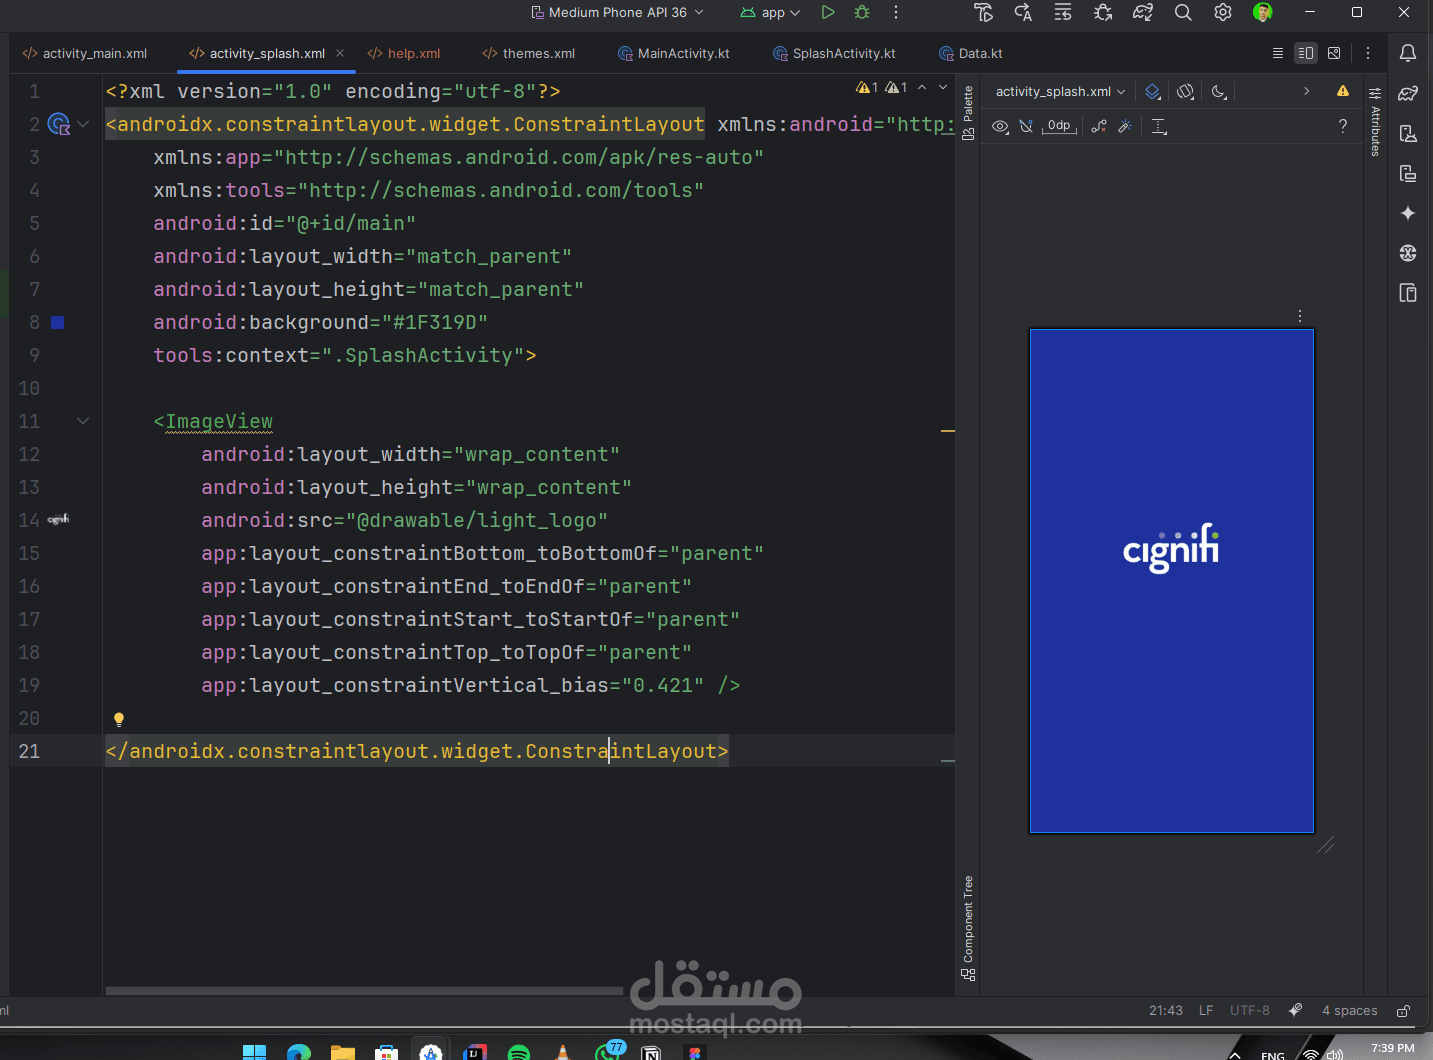Switch to the SplashActivity.kt tab
The height and width of the screenshot is (1060, 1433).
click(835, 53)
